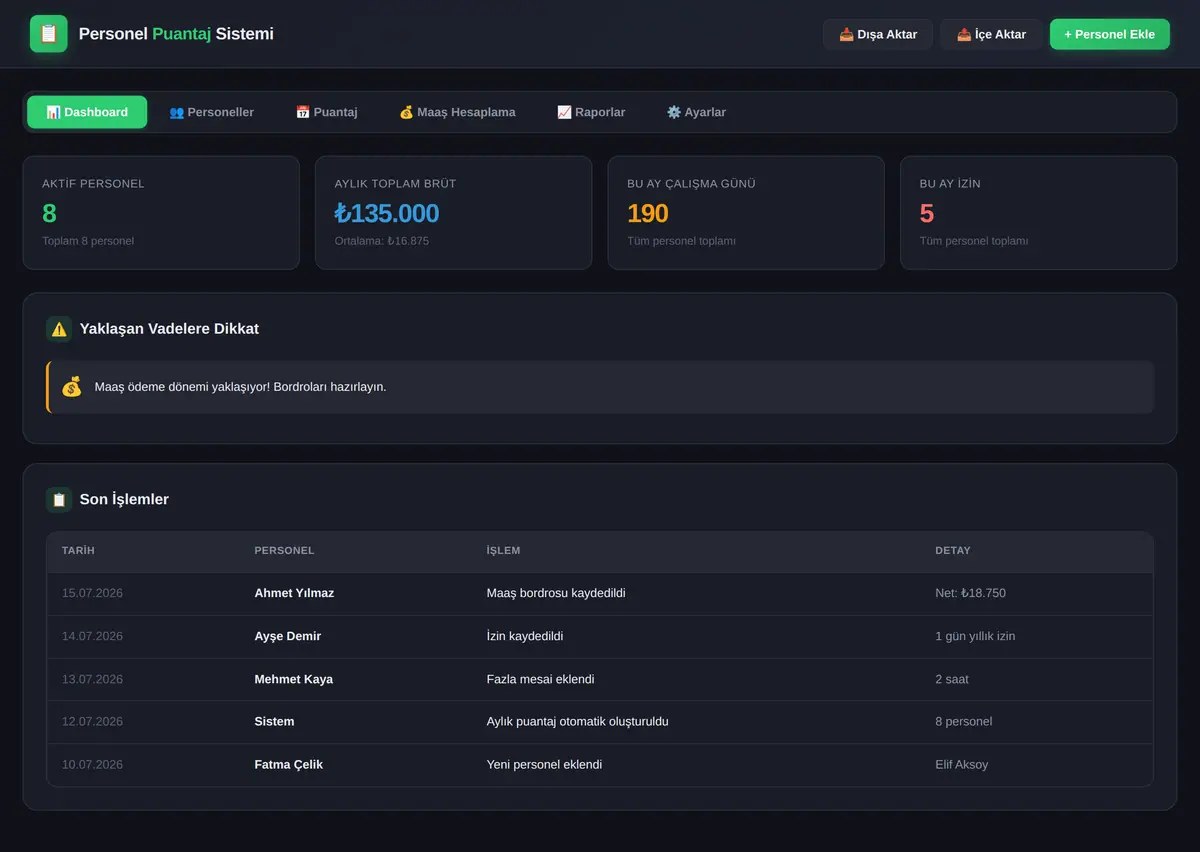The image size is (1200, 852).
Task: Open the Maaş Hesaplama tab
Action: 457,112
